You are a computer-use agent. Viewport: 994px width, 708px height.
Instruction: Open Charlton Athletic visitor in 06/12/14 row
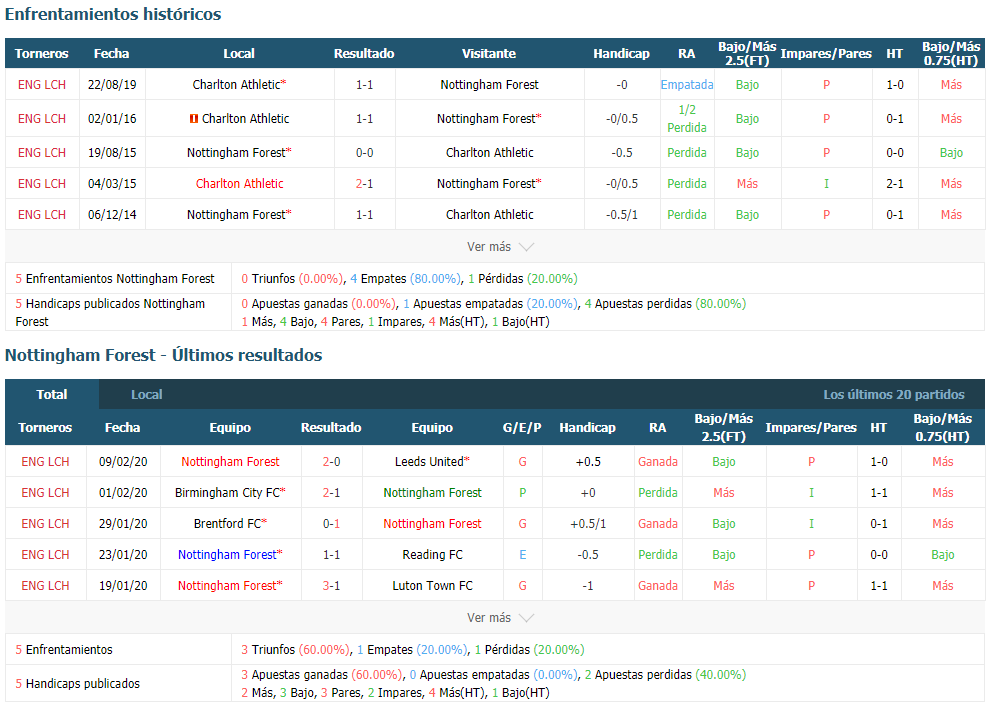tap(489, 215)
